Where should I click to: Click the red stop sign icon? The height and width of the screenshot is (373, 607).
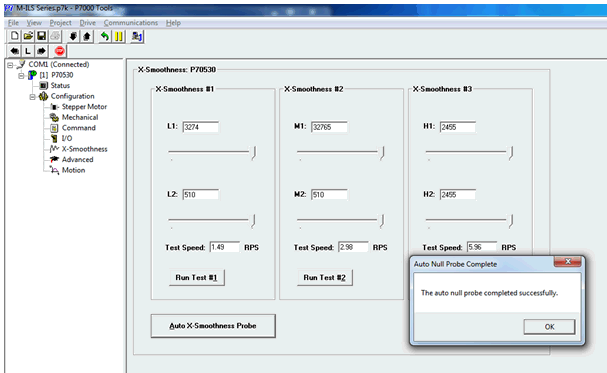point(60,51)
